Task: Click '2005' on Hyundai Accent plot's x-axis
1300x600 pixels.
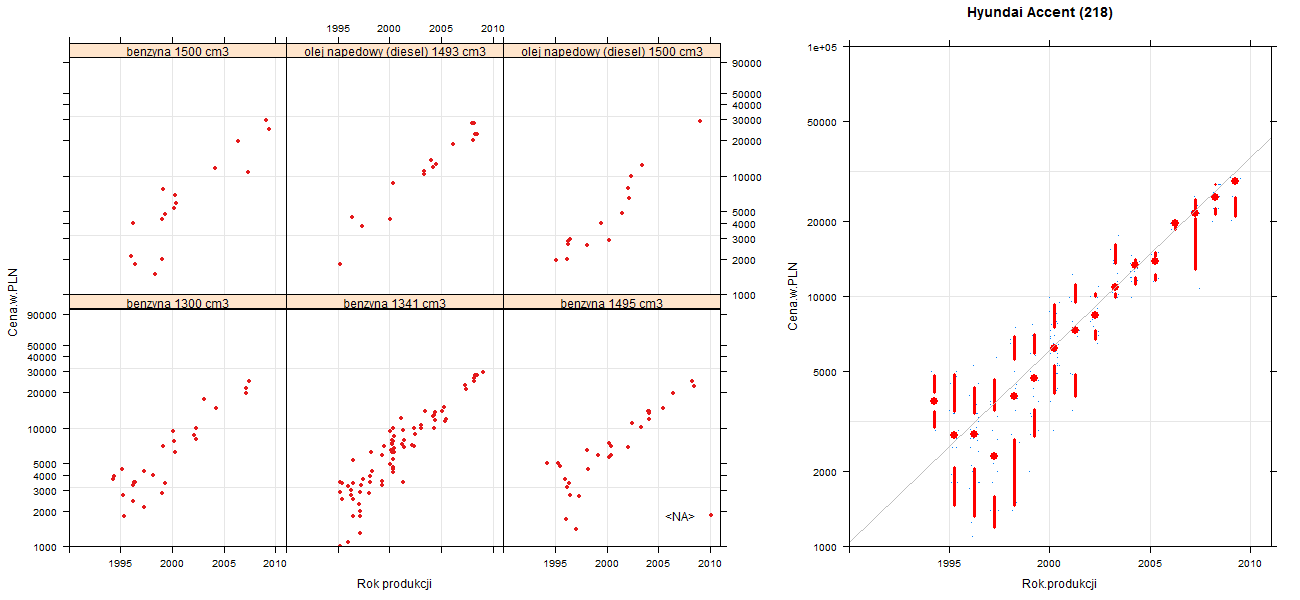Action: click(x=1150, y=564)
